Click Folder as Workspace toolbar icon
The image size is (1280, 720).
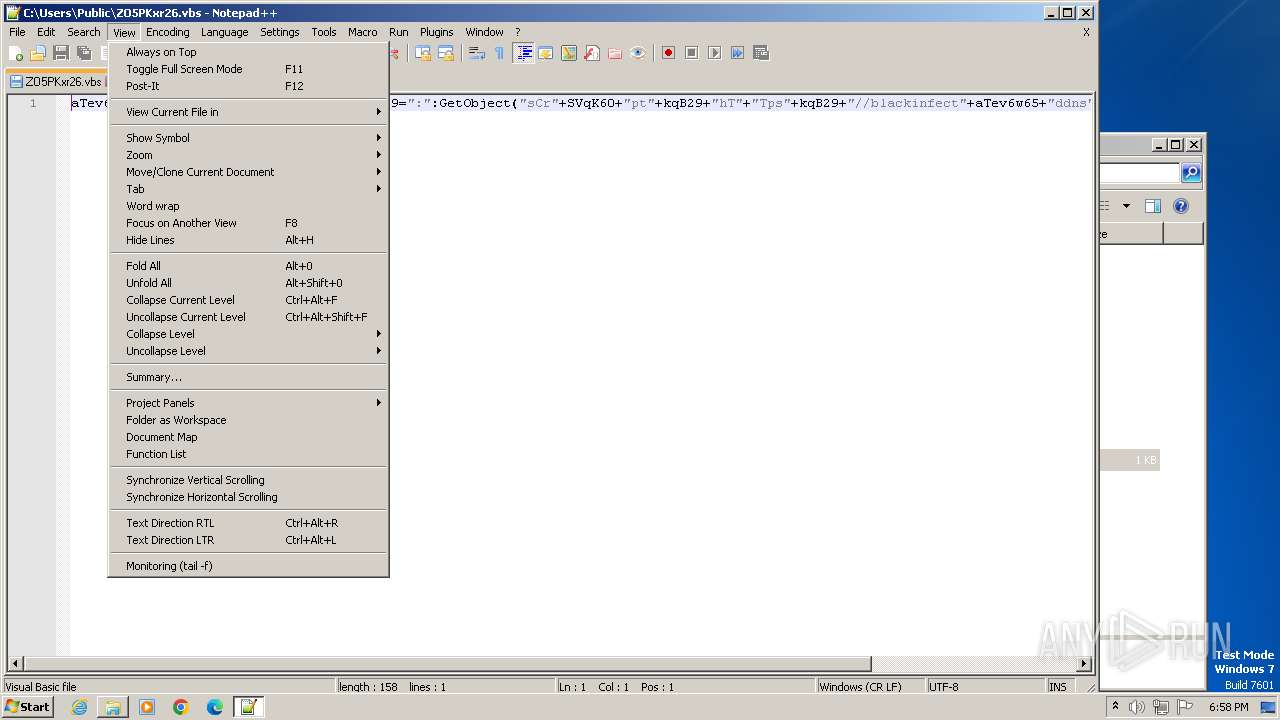[615, 53]
